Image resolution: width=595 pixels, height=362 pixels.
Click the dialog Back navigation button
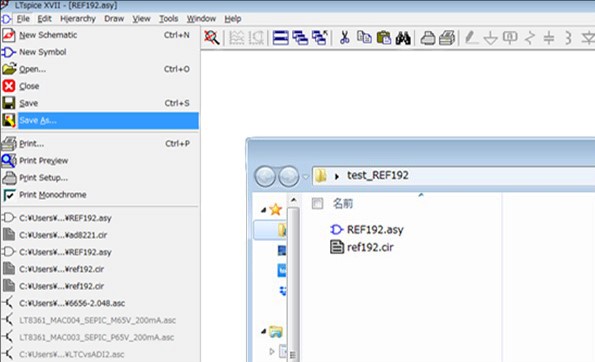point(265,176)
